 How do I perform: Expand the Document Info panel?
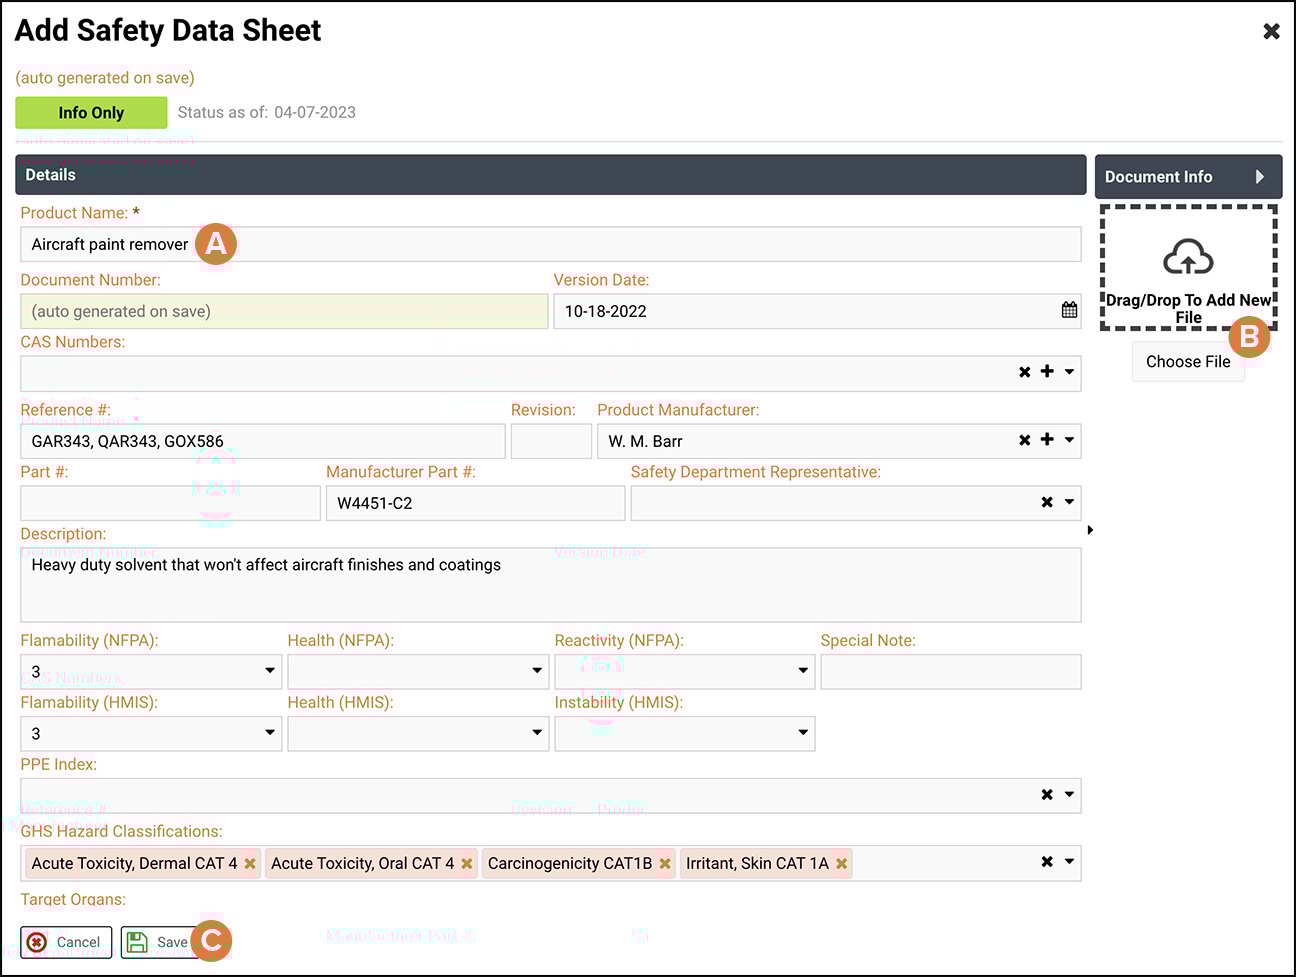1188,176
